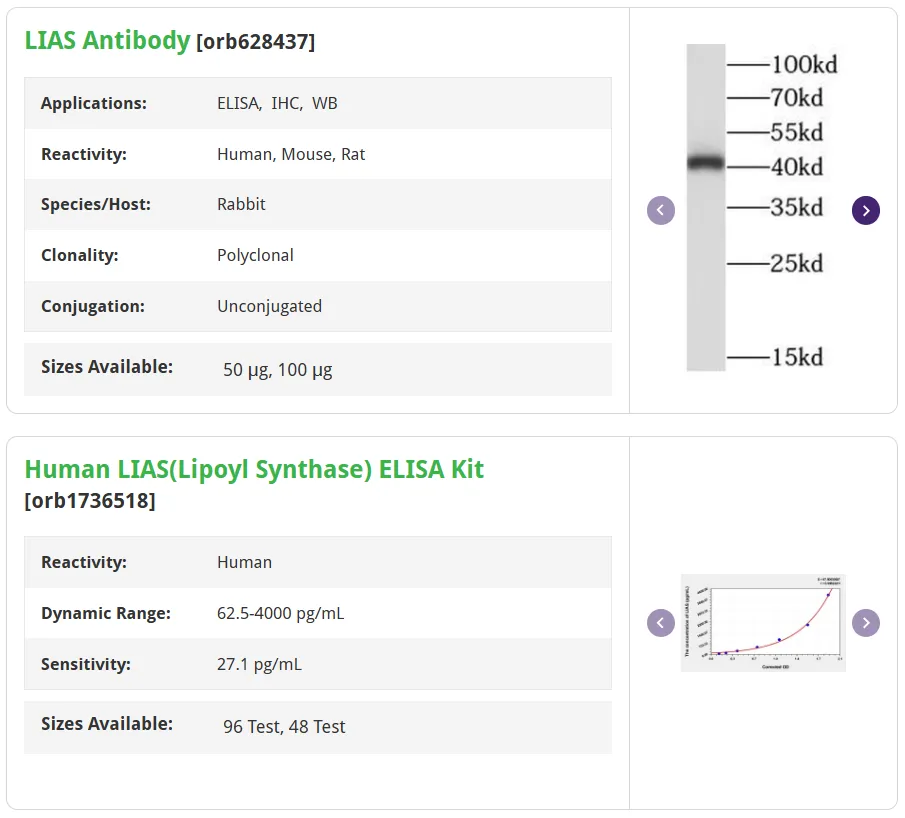Click the ELISA Kit Reactivity Human row
The width and height of the screenshot is (905, 818).
pyautogui.click(x=317, y=562)
